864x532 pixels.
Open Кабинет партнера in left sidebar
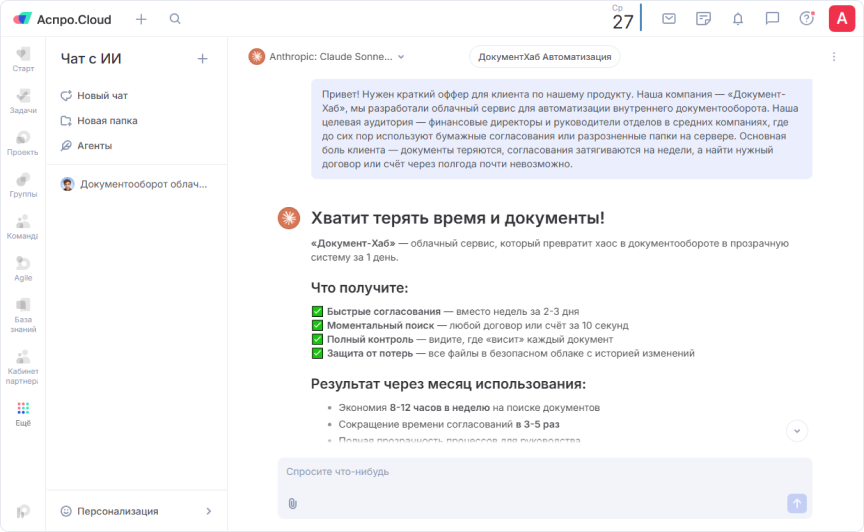tap(23, 368)
